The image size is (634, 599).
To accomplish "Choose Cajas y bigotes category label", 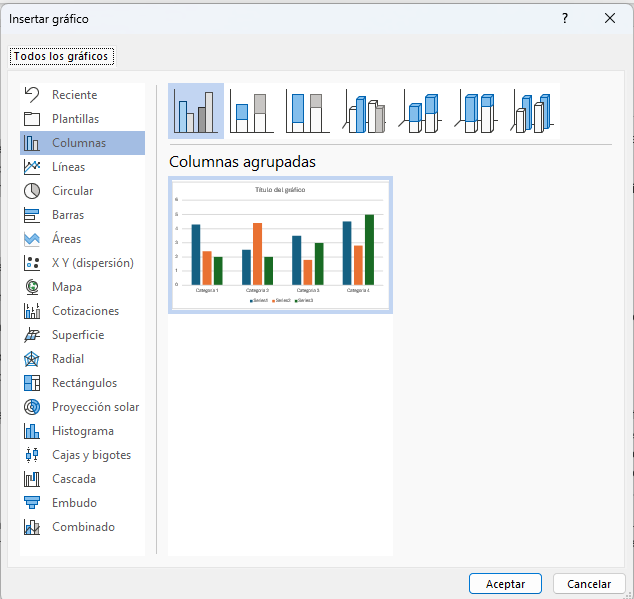I will [92, 455].
